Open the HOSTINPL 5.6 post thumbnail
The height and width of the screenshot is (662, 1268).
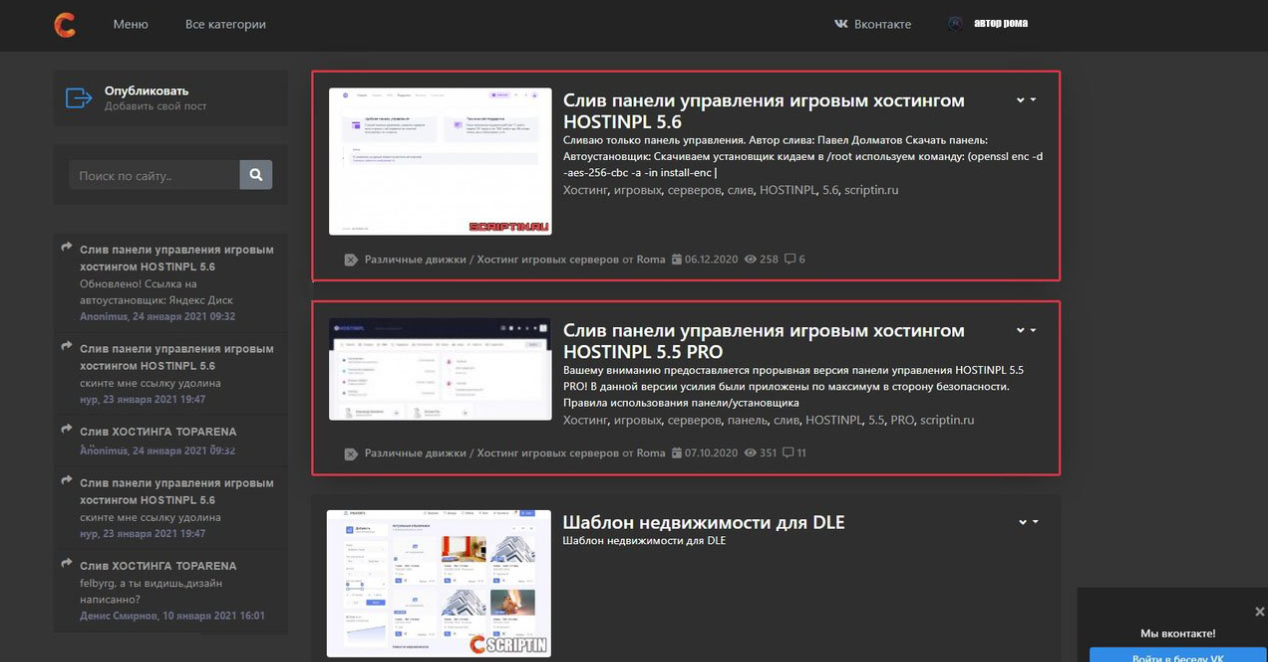440,162
